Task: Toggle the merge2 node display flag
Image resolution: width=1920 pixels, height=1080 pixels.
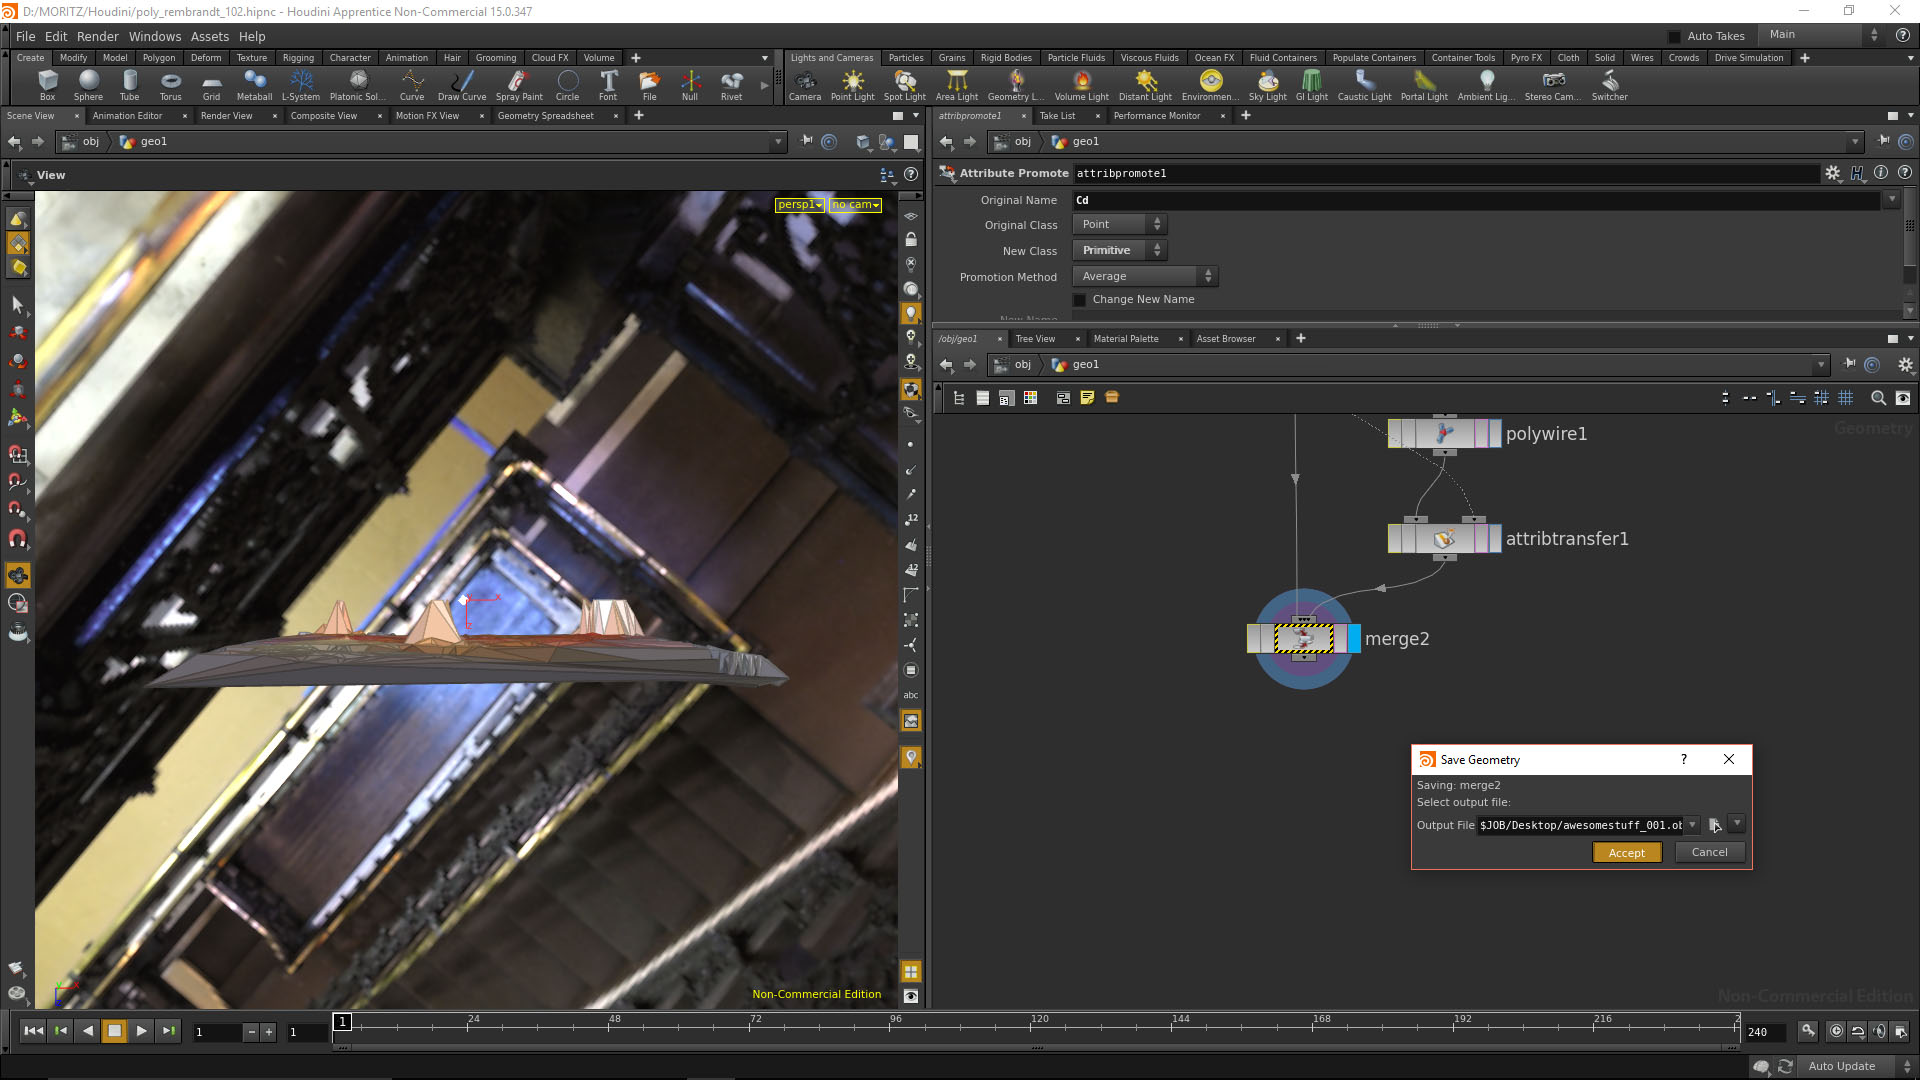Action: (x=1354, y=639)
